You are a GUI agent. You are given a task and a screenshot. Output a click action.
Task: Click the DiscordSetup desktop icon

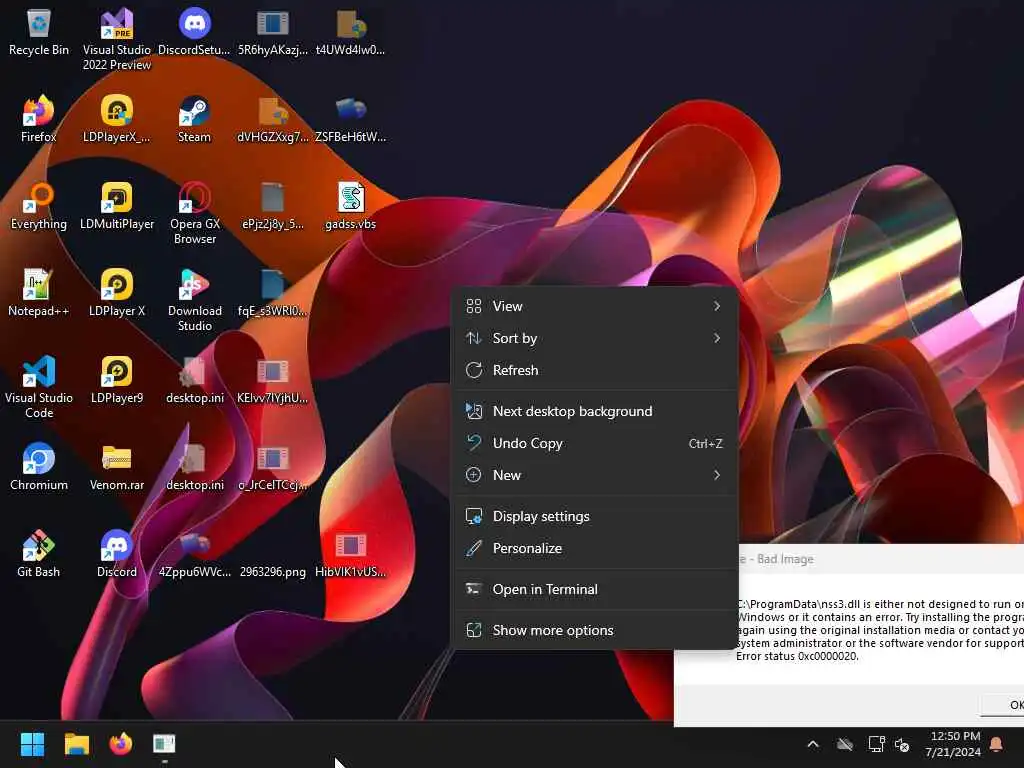click(195, 33)
